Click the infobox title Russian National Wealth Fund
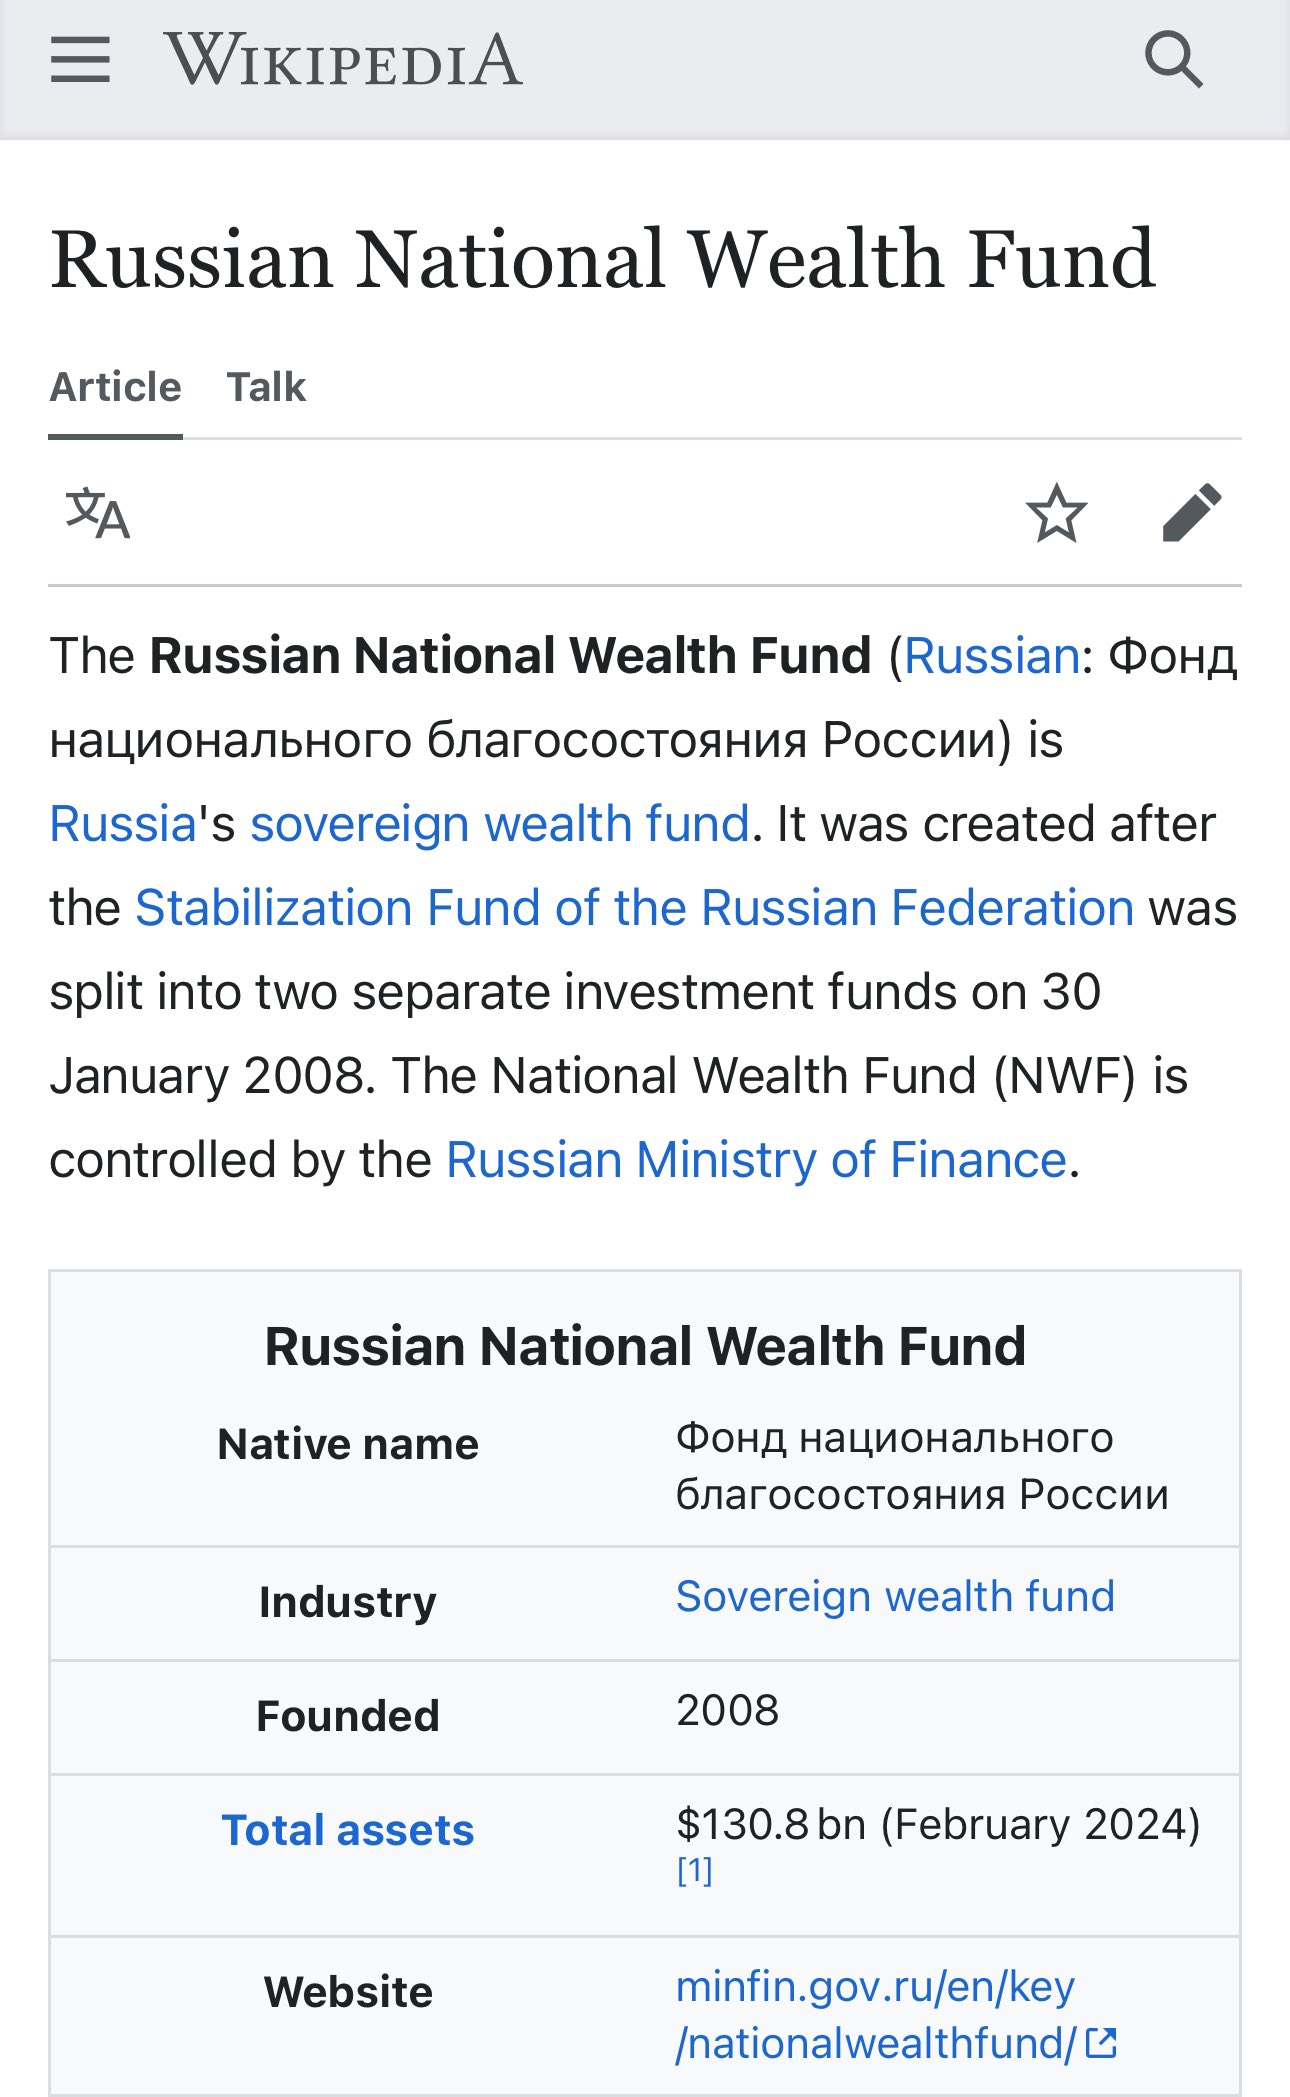 645,1346
